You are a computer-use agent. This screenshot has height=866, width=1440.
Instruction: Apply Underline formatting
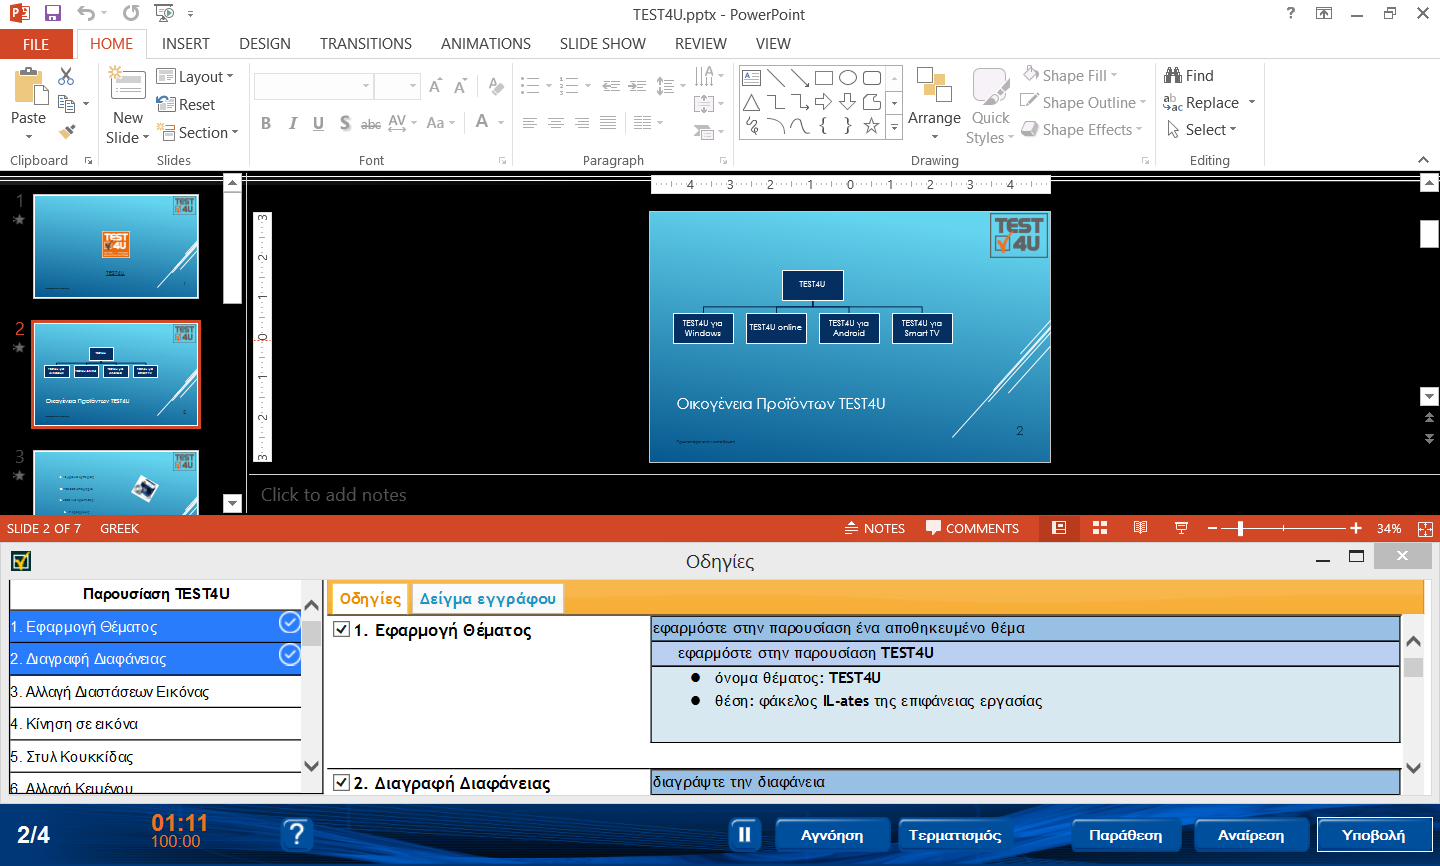(x=318, y=123)
